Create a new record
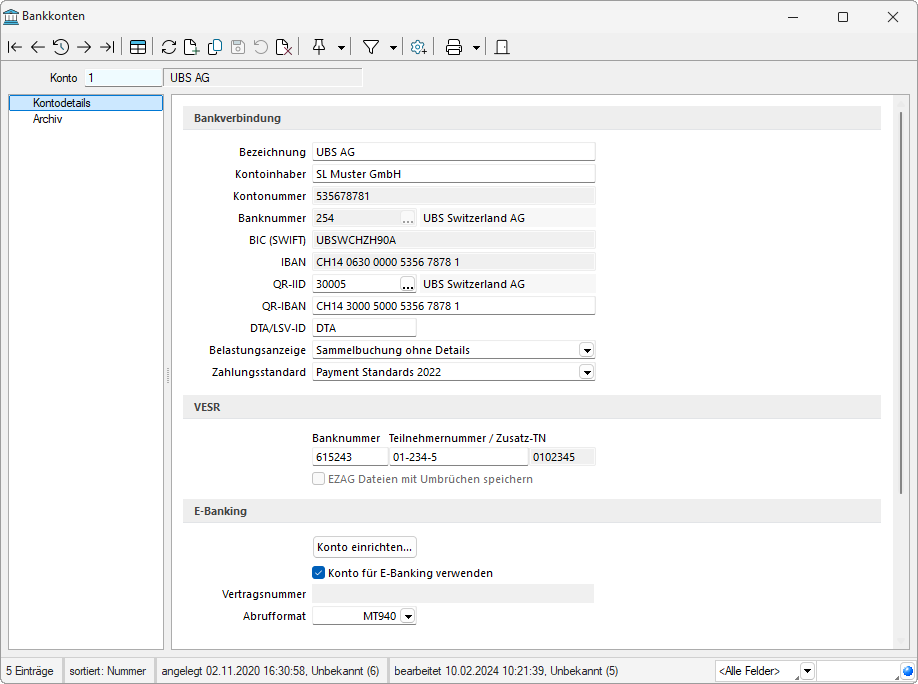The width and height of the screenshot is (918, 684). pyautogui.click(x=191, y=47)
